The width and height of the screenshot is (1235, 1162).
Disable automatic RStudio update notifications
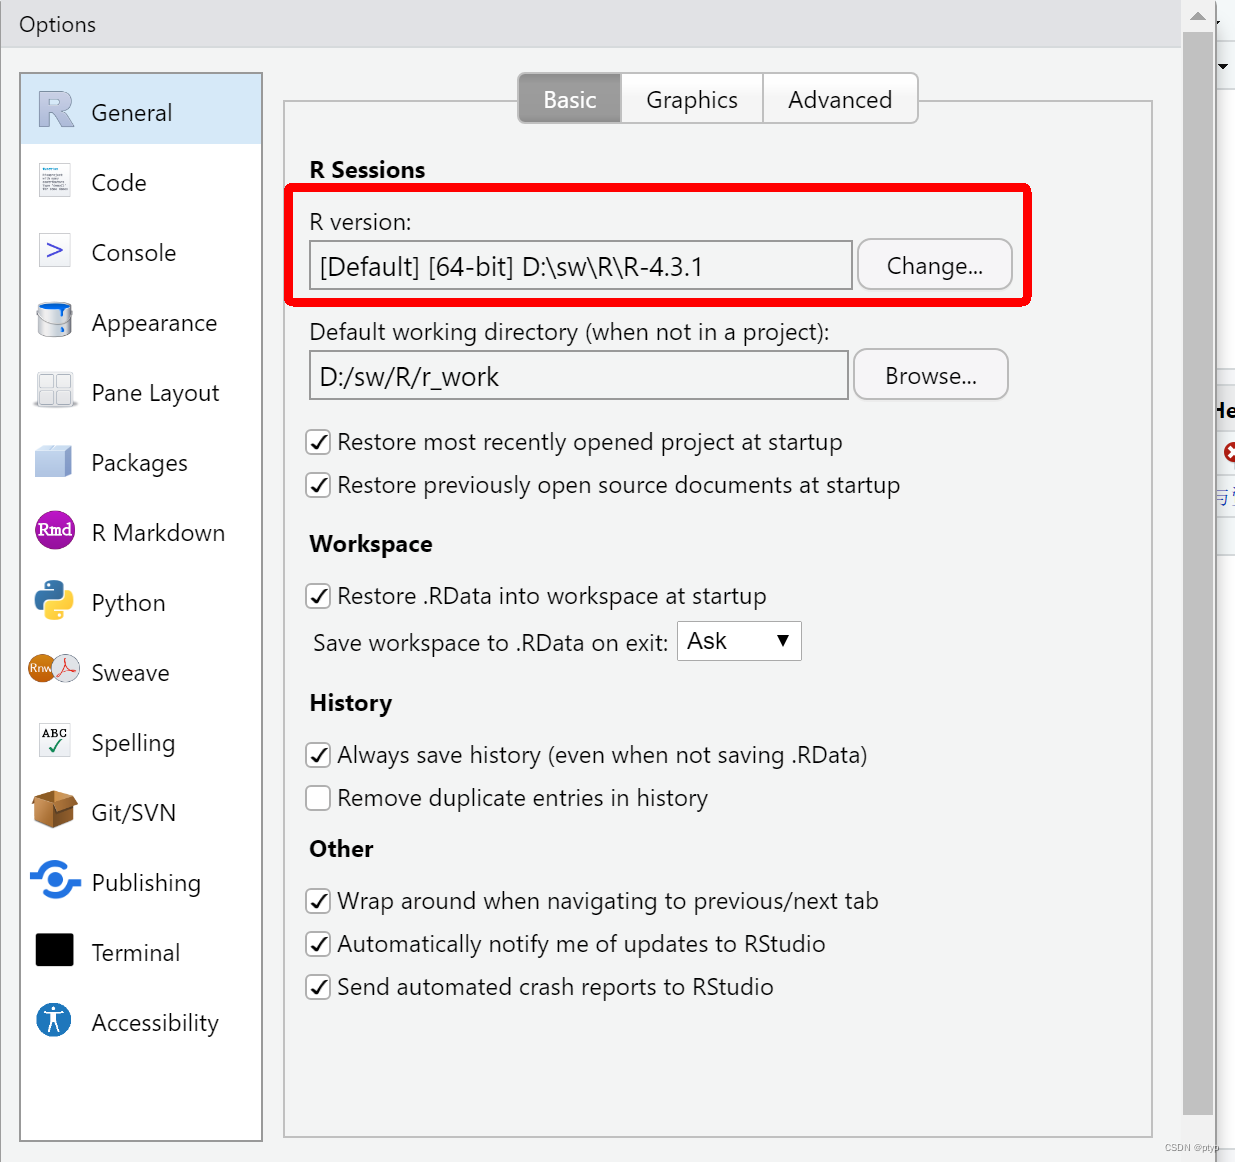click(318, 944)
